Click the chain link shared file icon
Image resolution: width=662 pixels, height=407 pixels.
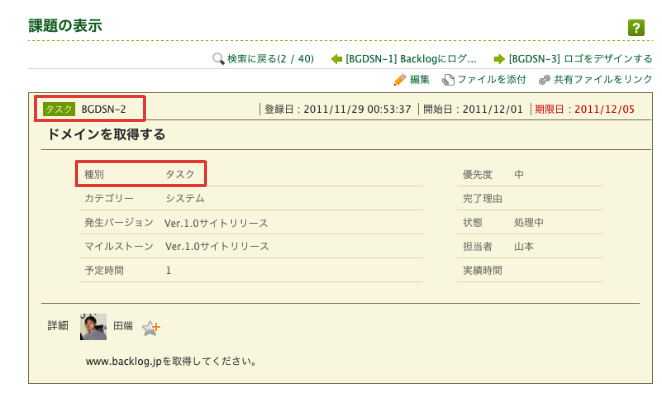pos(544,79)
